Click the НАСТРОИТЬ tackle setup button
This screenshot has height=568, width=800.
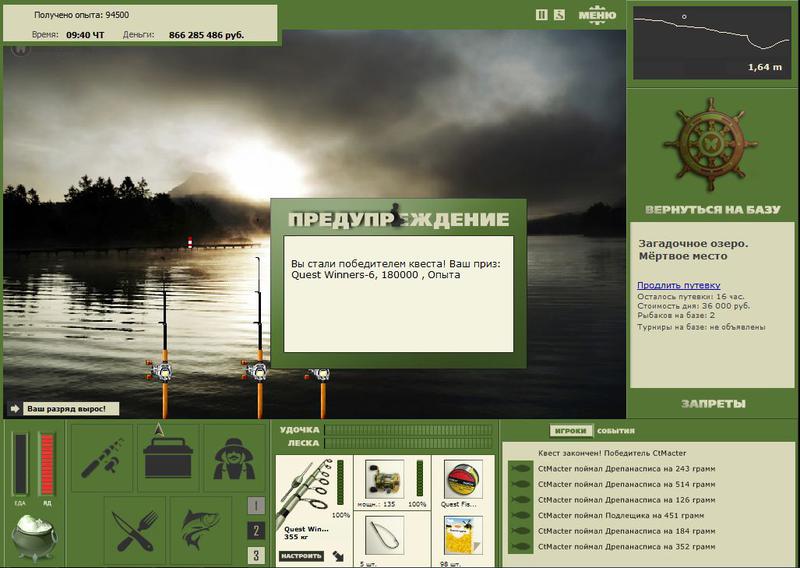pos(302,556)
